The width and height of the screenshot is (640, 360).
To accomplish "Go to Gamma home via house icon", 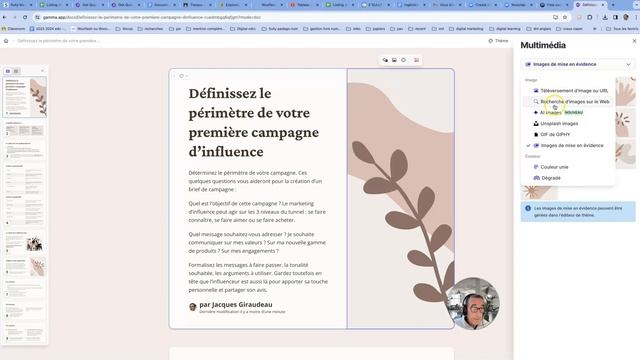I will pyautogui.click(x=6, y=41).
